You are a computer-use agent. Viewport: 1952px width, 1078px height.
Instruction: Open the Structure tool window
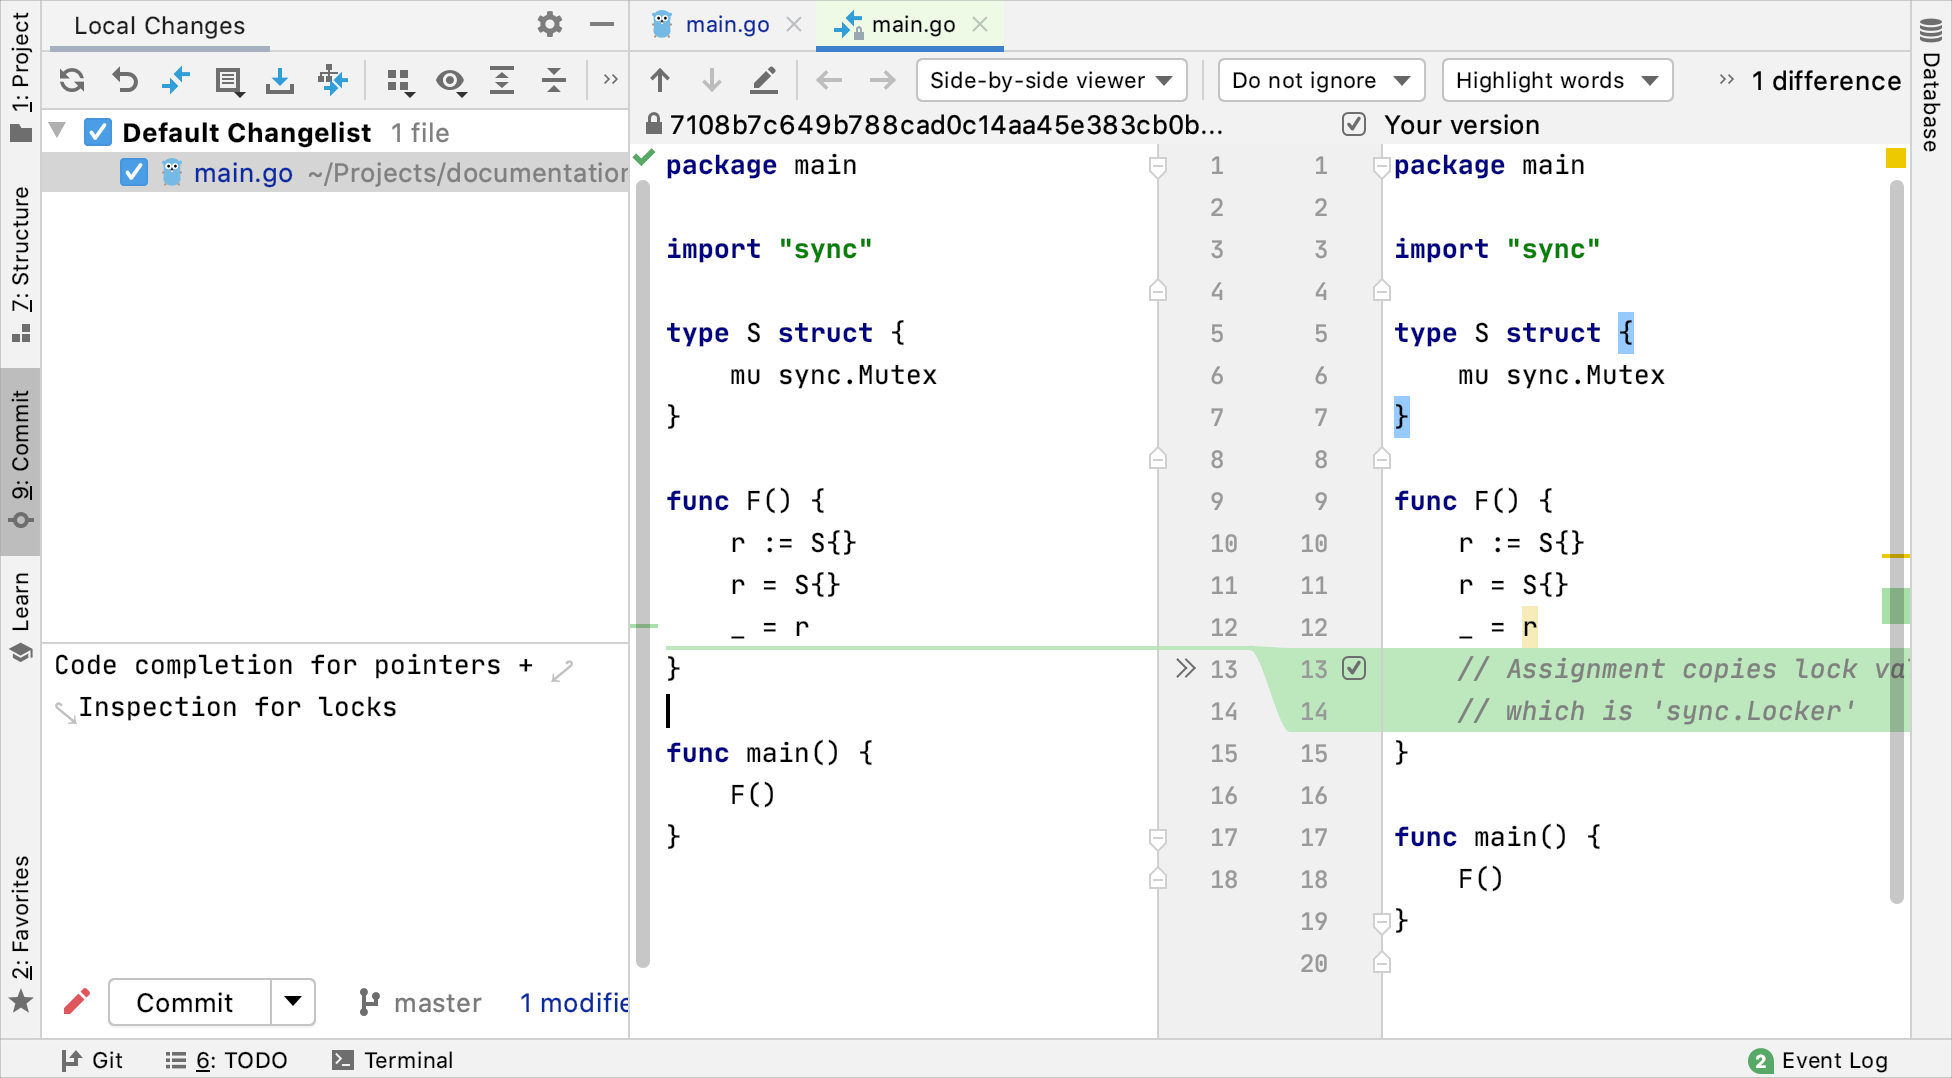click(20, 263)
